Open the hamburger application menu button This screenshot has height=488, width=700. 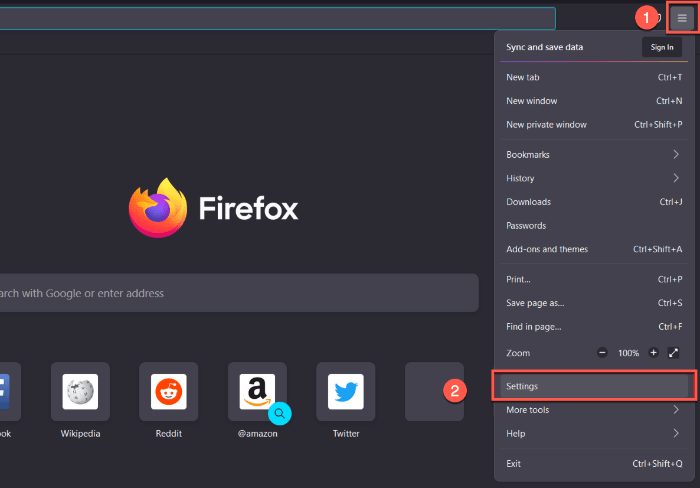(x=682, y=18)
